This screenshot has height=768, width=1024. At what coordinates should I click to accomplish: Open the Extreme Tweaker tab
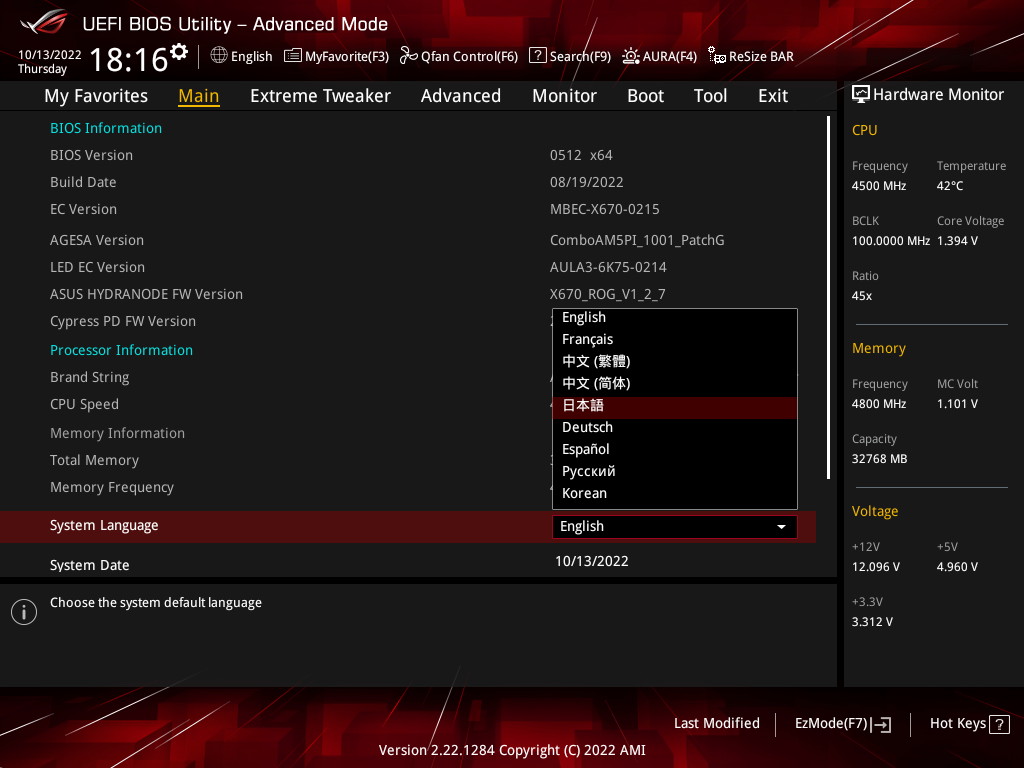click(x=320, y=95)
